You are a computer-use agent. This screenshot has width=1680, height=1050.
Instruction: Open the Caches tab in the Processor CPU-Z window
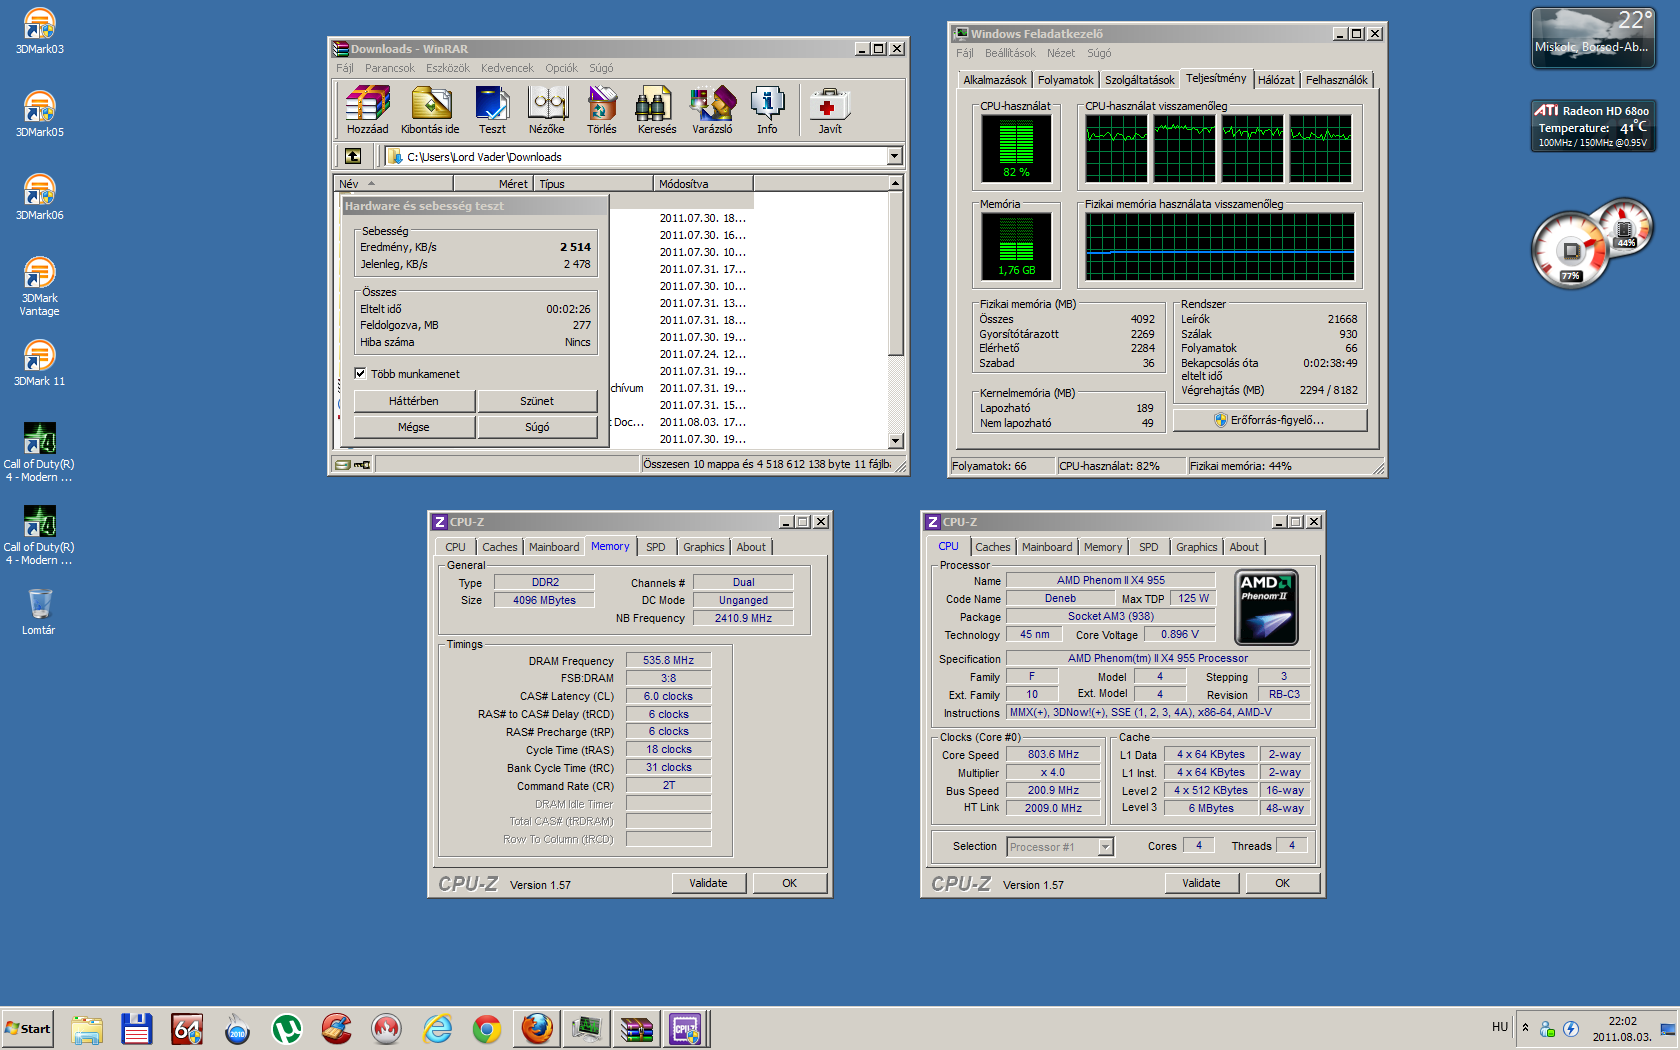point(993,547)
